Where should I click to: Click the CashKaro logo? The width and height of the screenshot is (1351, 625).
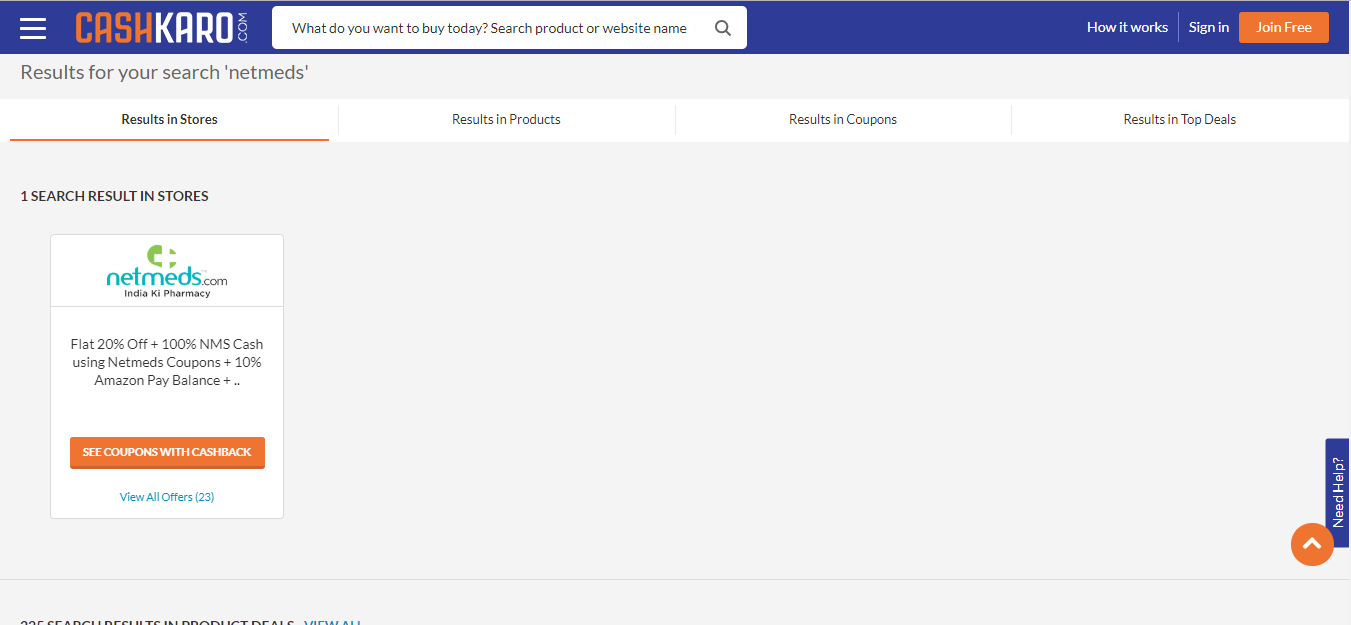[160, 27]
